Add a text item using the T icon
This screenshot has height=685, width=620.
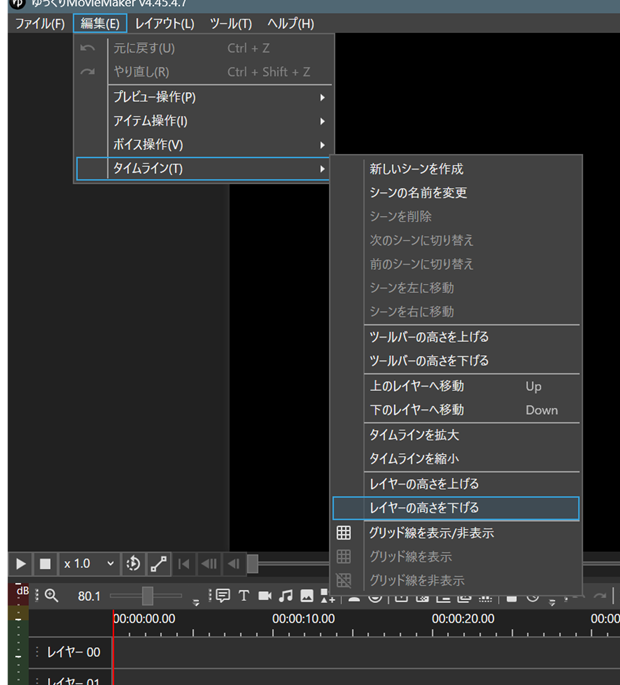coord(243,596)
